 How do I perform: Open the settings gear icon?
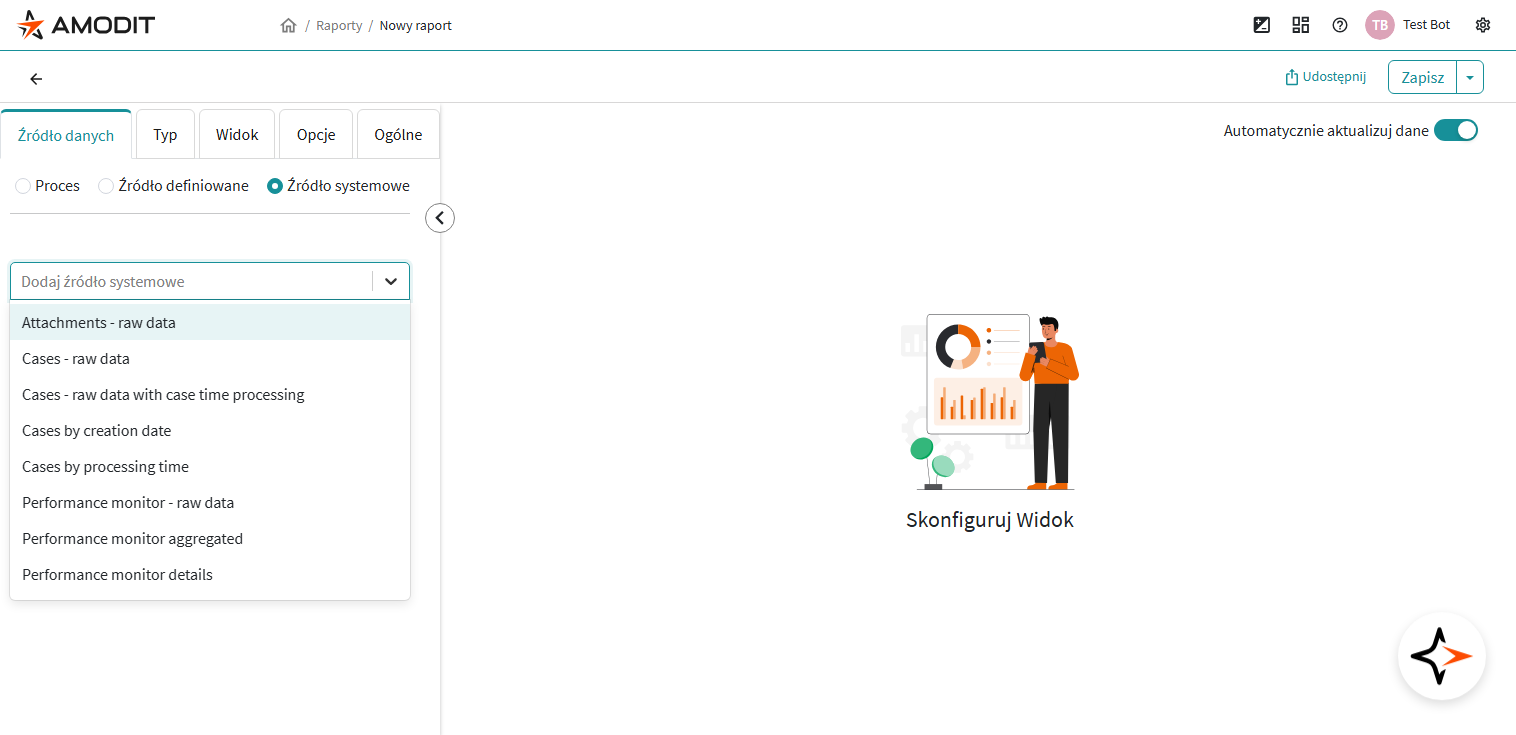[1483, 25]
